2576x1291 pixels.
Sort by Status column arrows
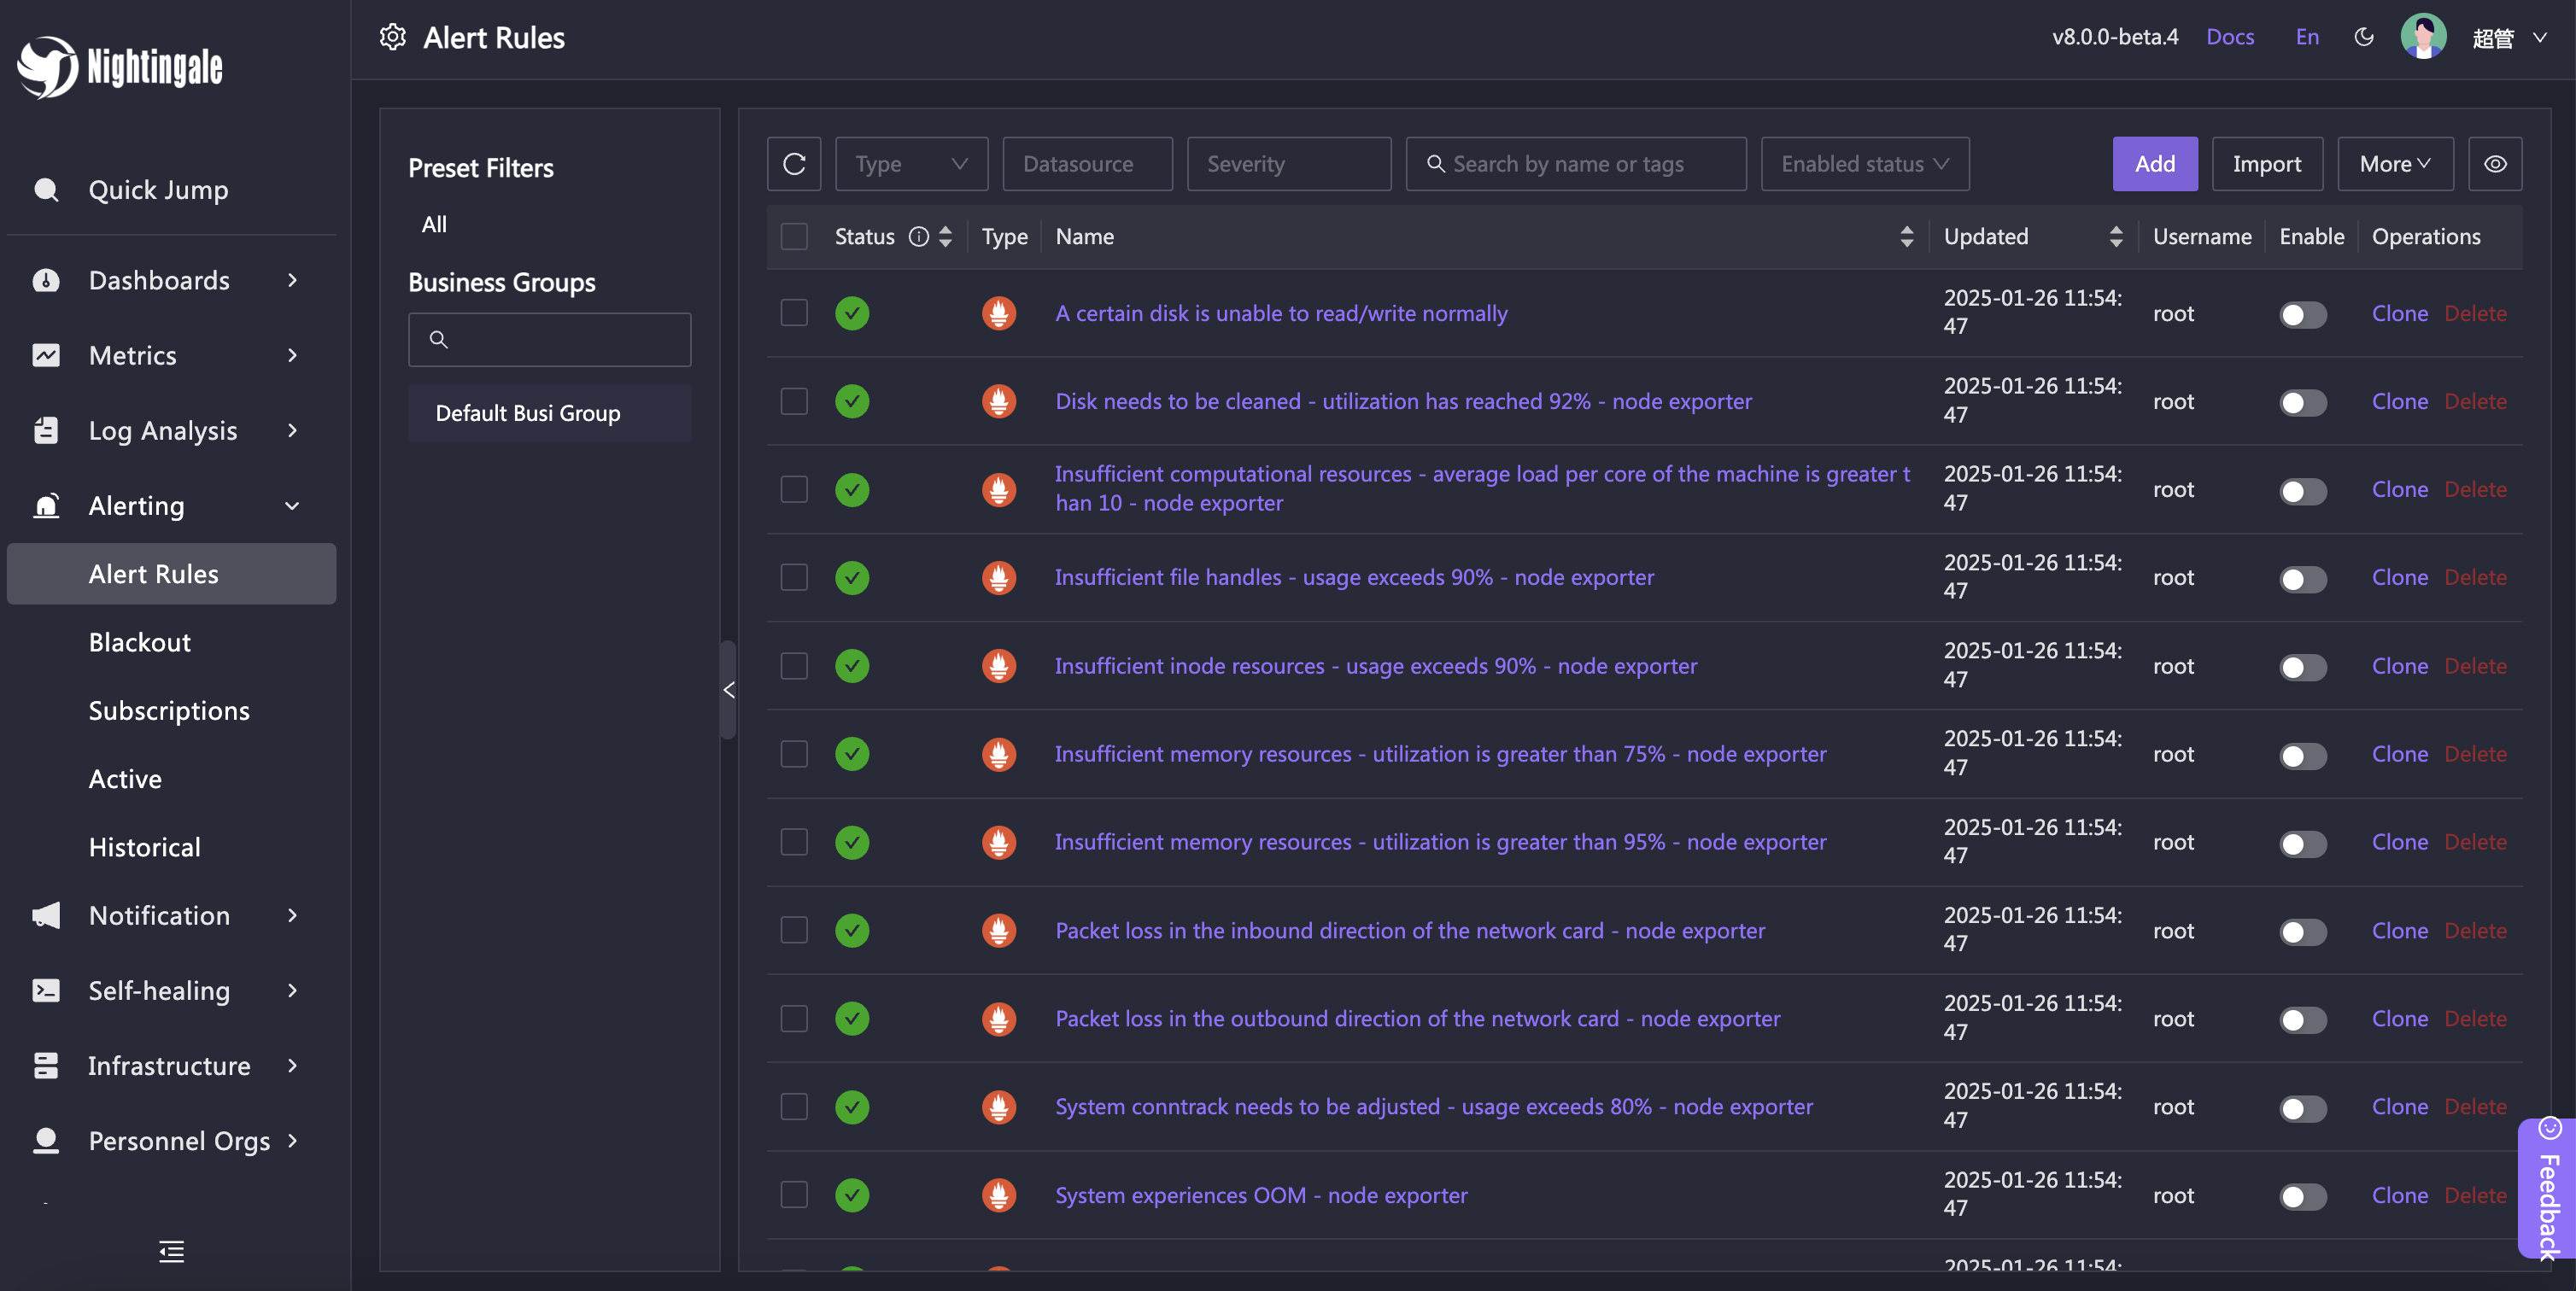pyautogui.click(x=946, y=236)
